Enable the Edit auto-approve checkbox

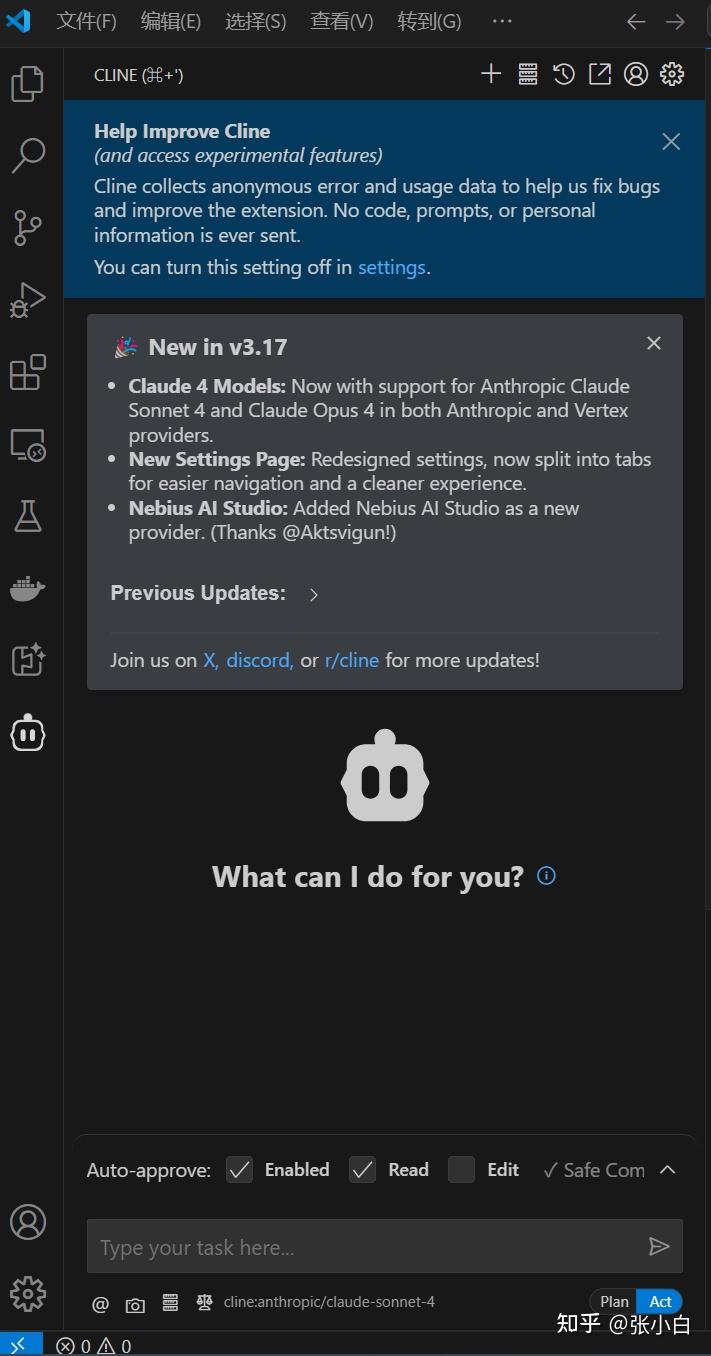(x=461, y=1170)
